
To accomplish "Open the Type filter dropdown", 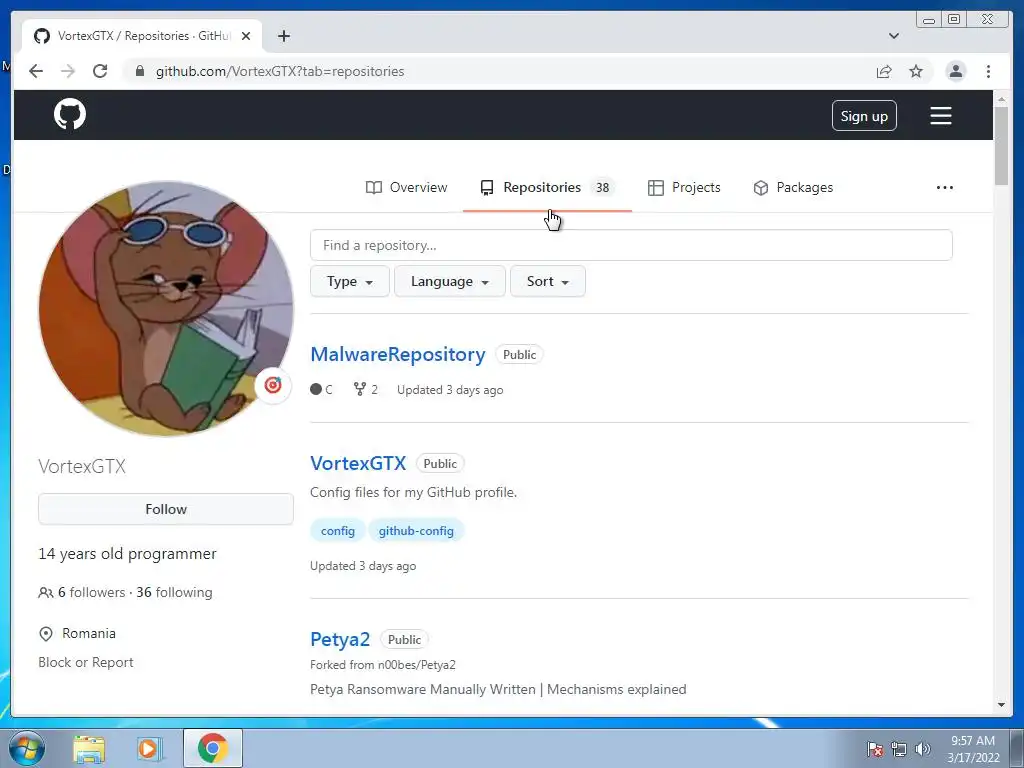I will pyautogui.click(x=349, y=281).
